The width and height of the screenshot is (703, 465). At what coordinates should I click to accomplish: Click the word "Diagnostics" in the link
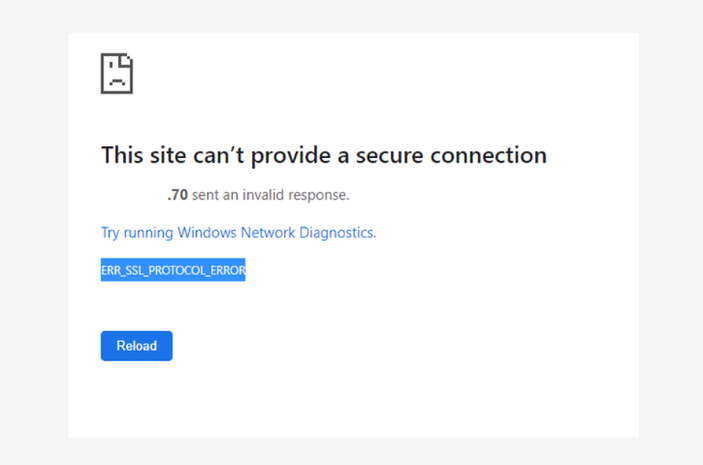pos(338,233)
